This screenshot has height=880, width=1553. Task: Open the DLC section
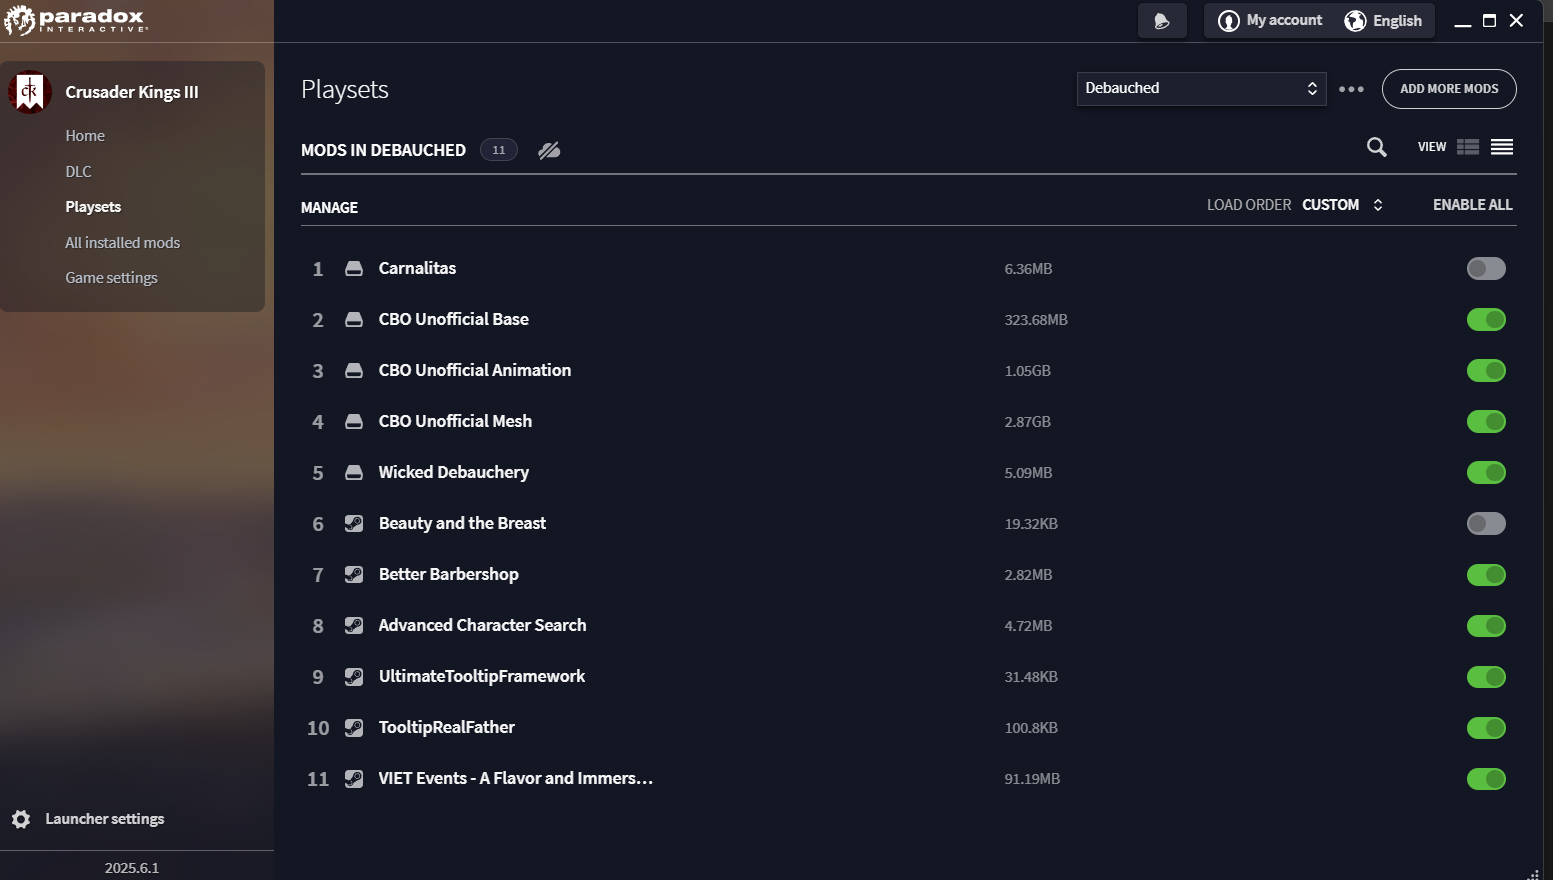(78, 171)
